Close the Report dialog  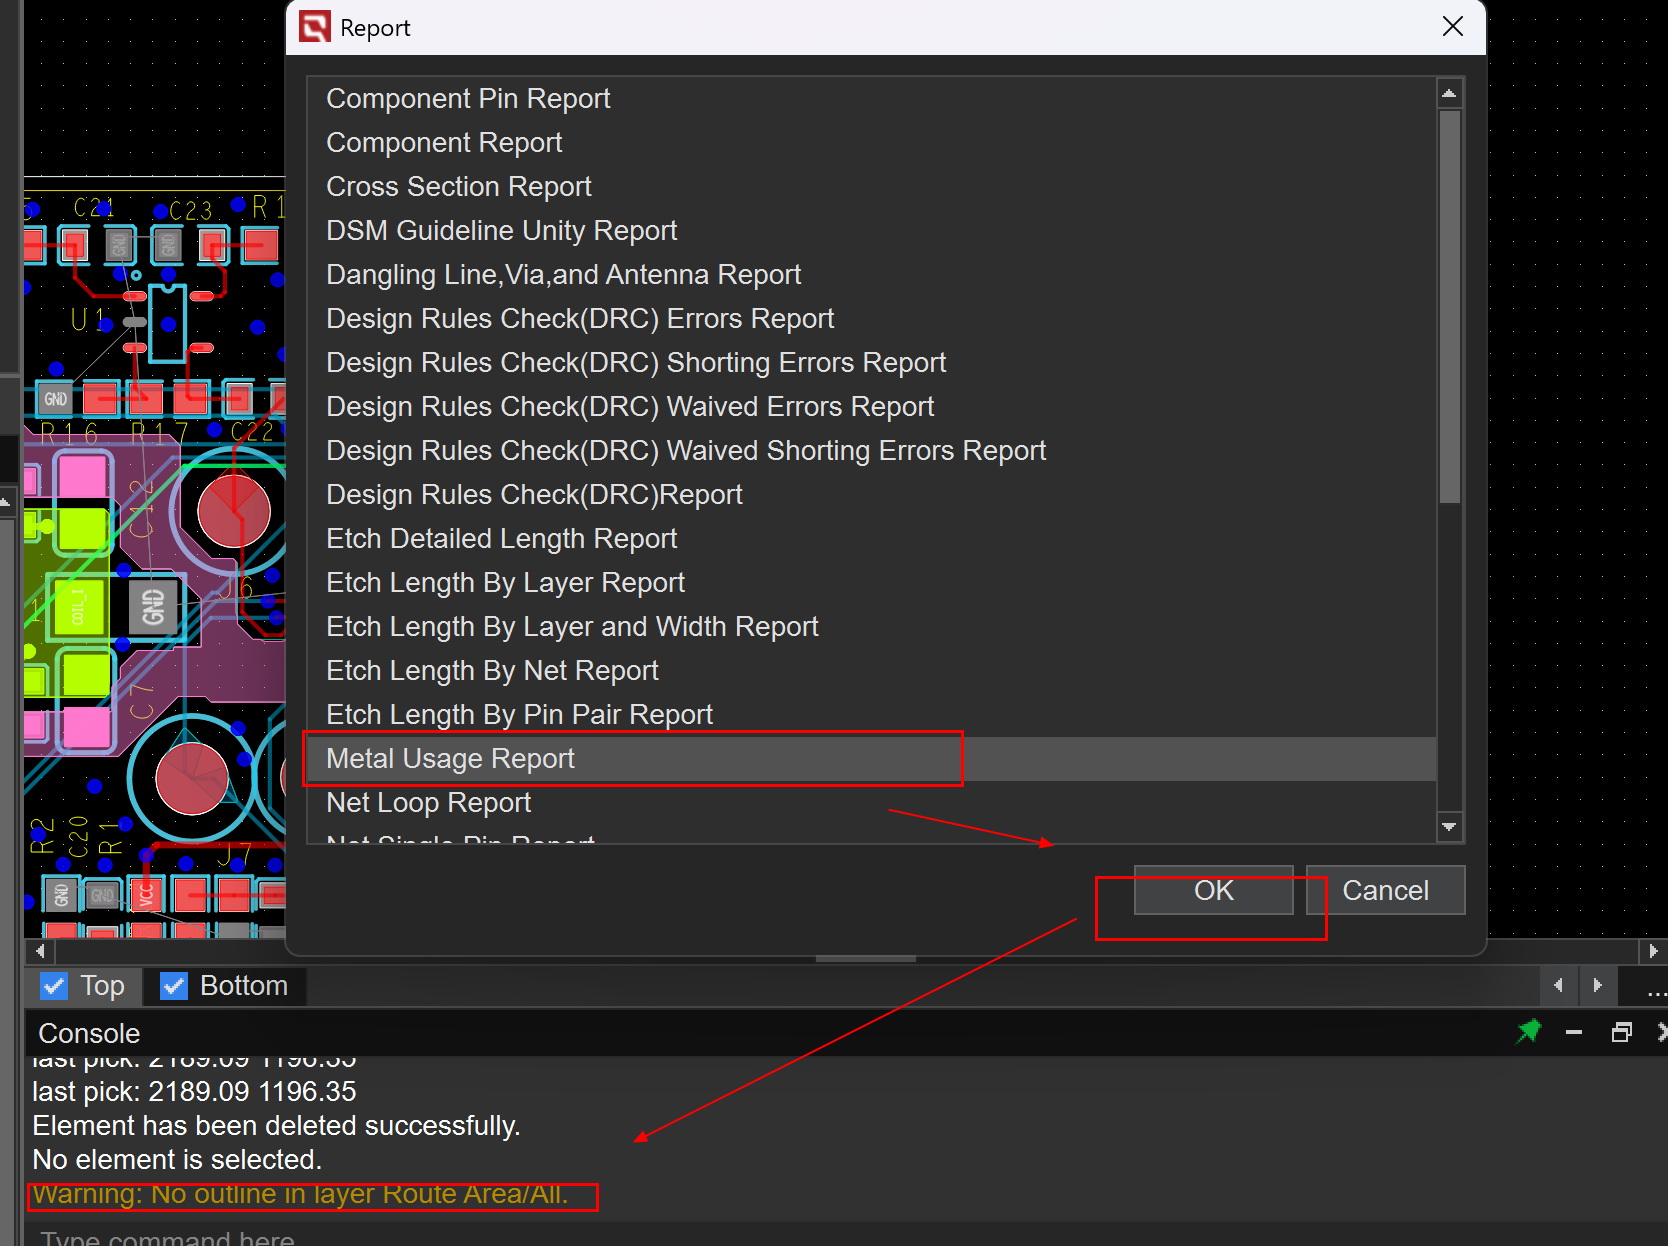click(x=1453, y=27)
